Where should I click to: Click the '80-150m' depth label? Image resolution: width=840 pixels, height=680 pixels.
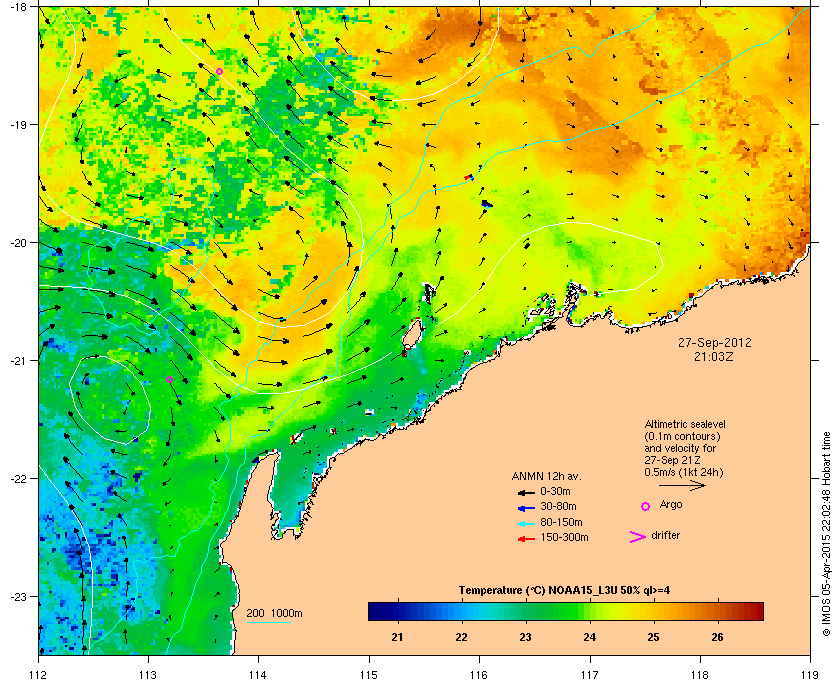[561, 522]
